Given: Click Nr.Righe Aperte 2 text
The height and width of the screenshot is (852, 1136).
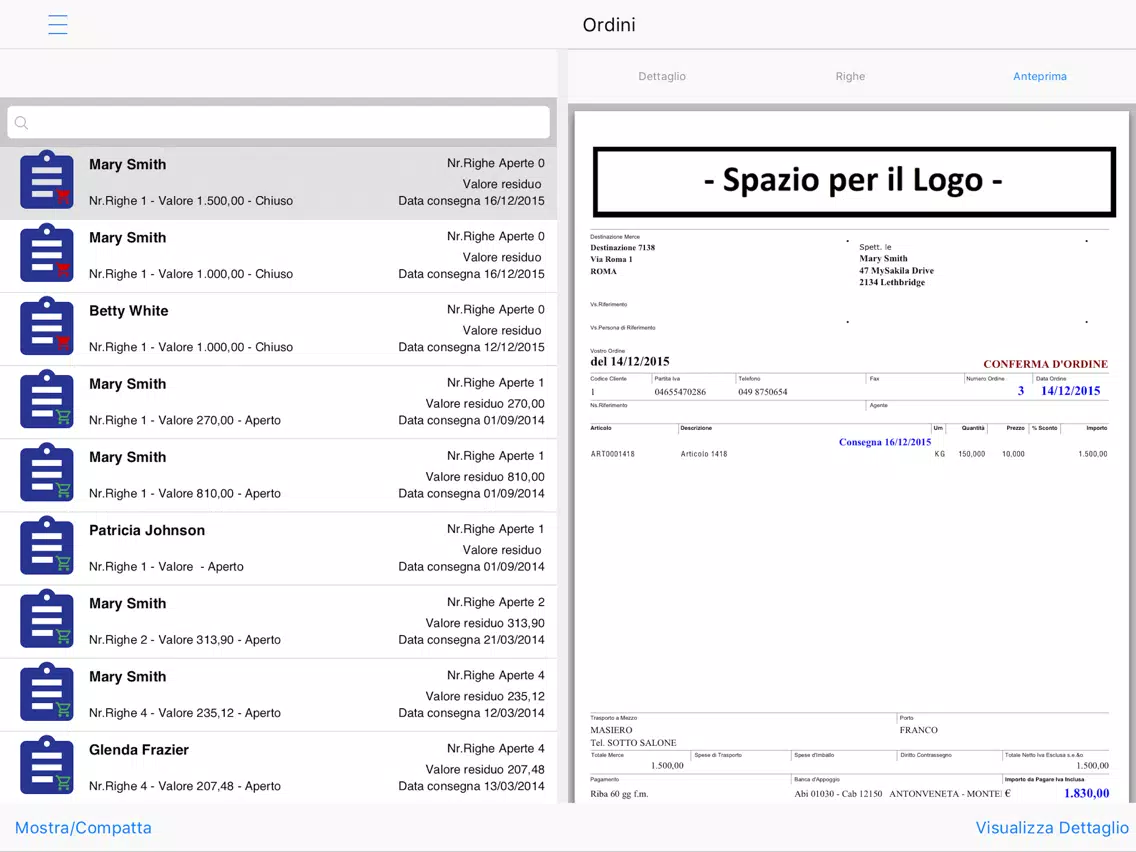Looking at the screenshot, I should [496, 602].
